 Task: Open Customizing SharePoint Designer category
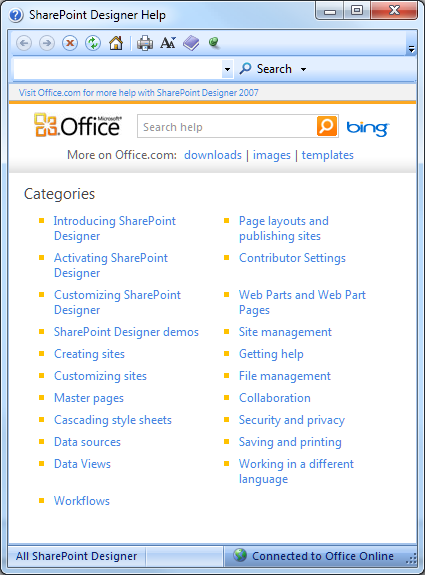click(x=117, y=302)
